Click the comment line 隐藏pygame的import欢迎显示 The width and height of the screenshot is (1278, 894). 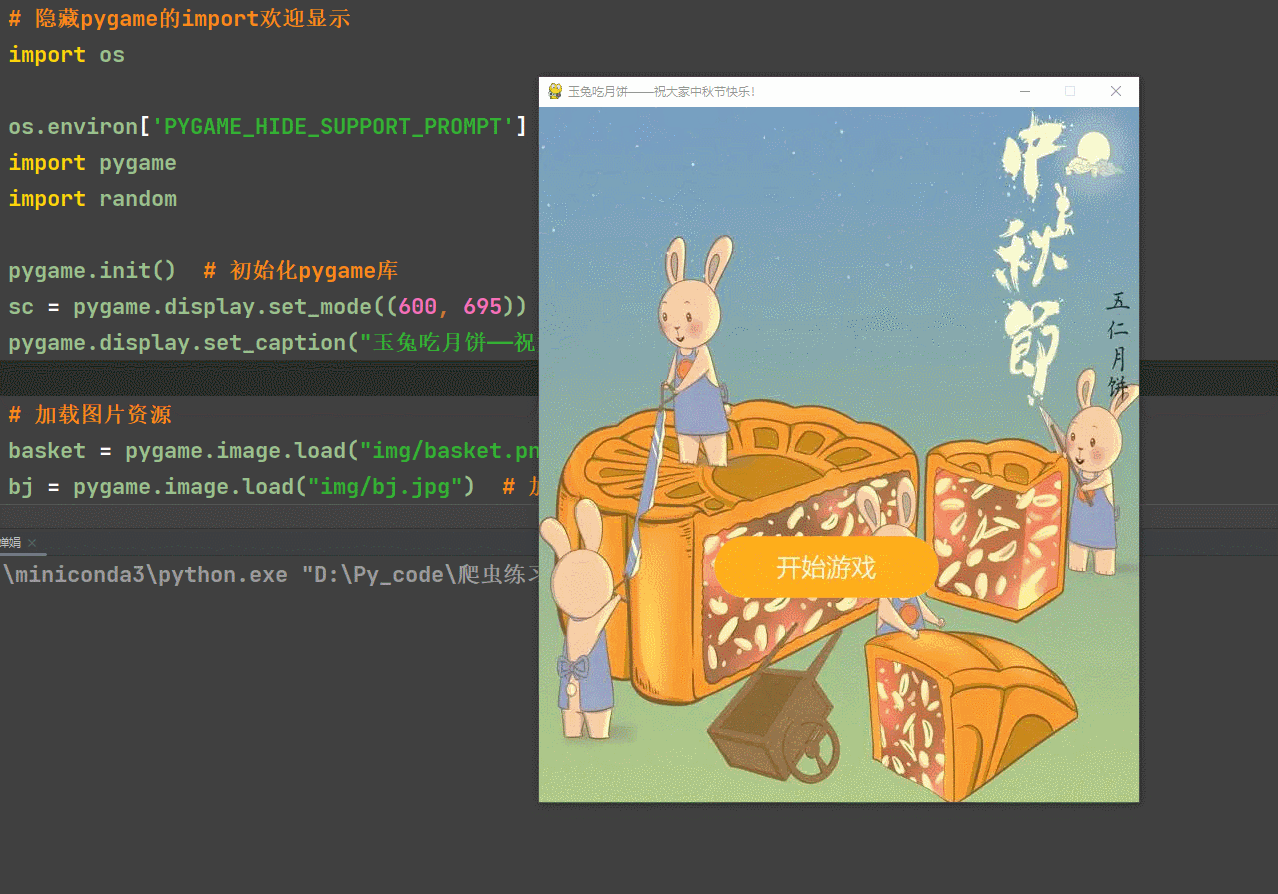180,19
